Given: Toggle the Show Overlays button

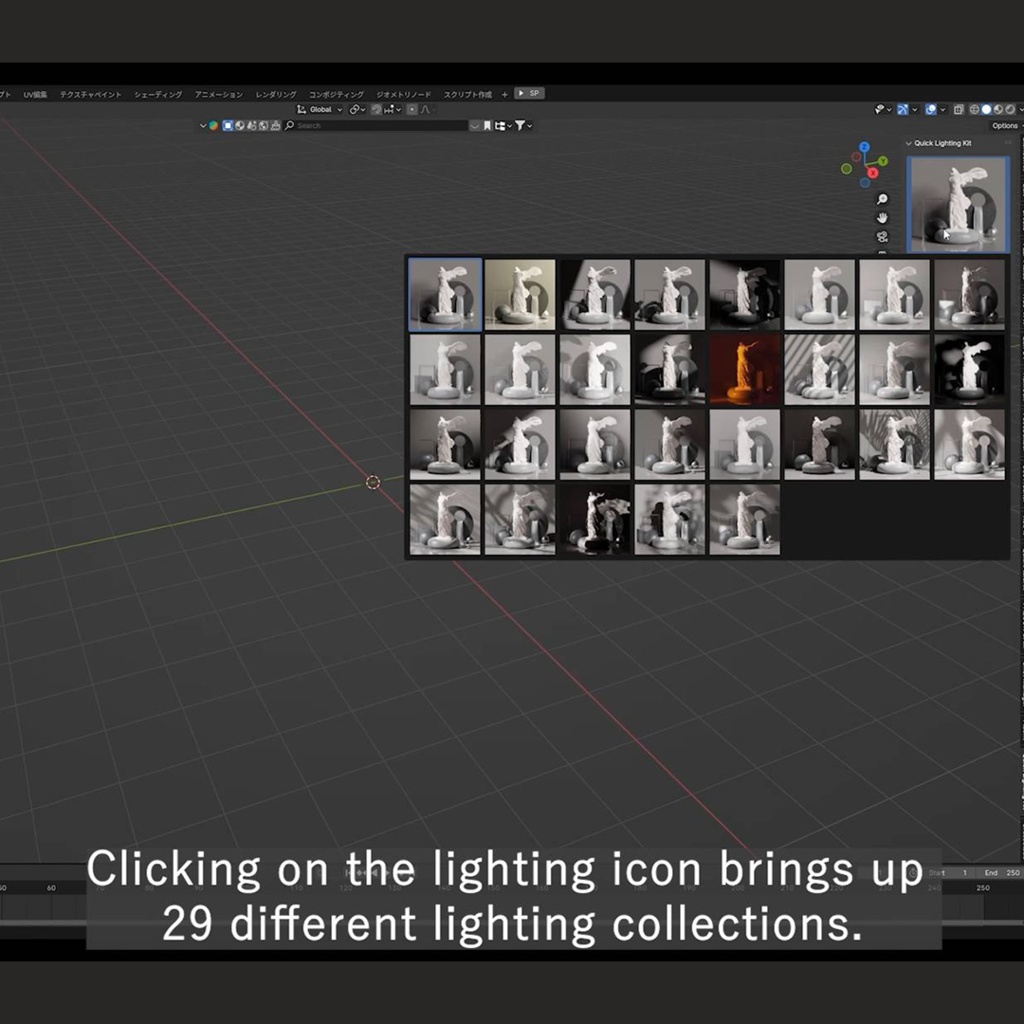Looking at the screenshot, I should 930,110.
